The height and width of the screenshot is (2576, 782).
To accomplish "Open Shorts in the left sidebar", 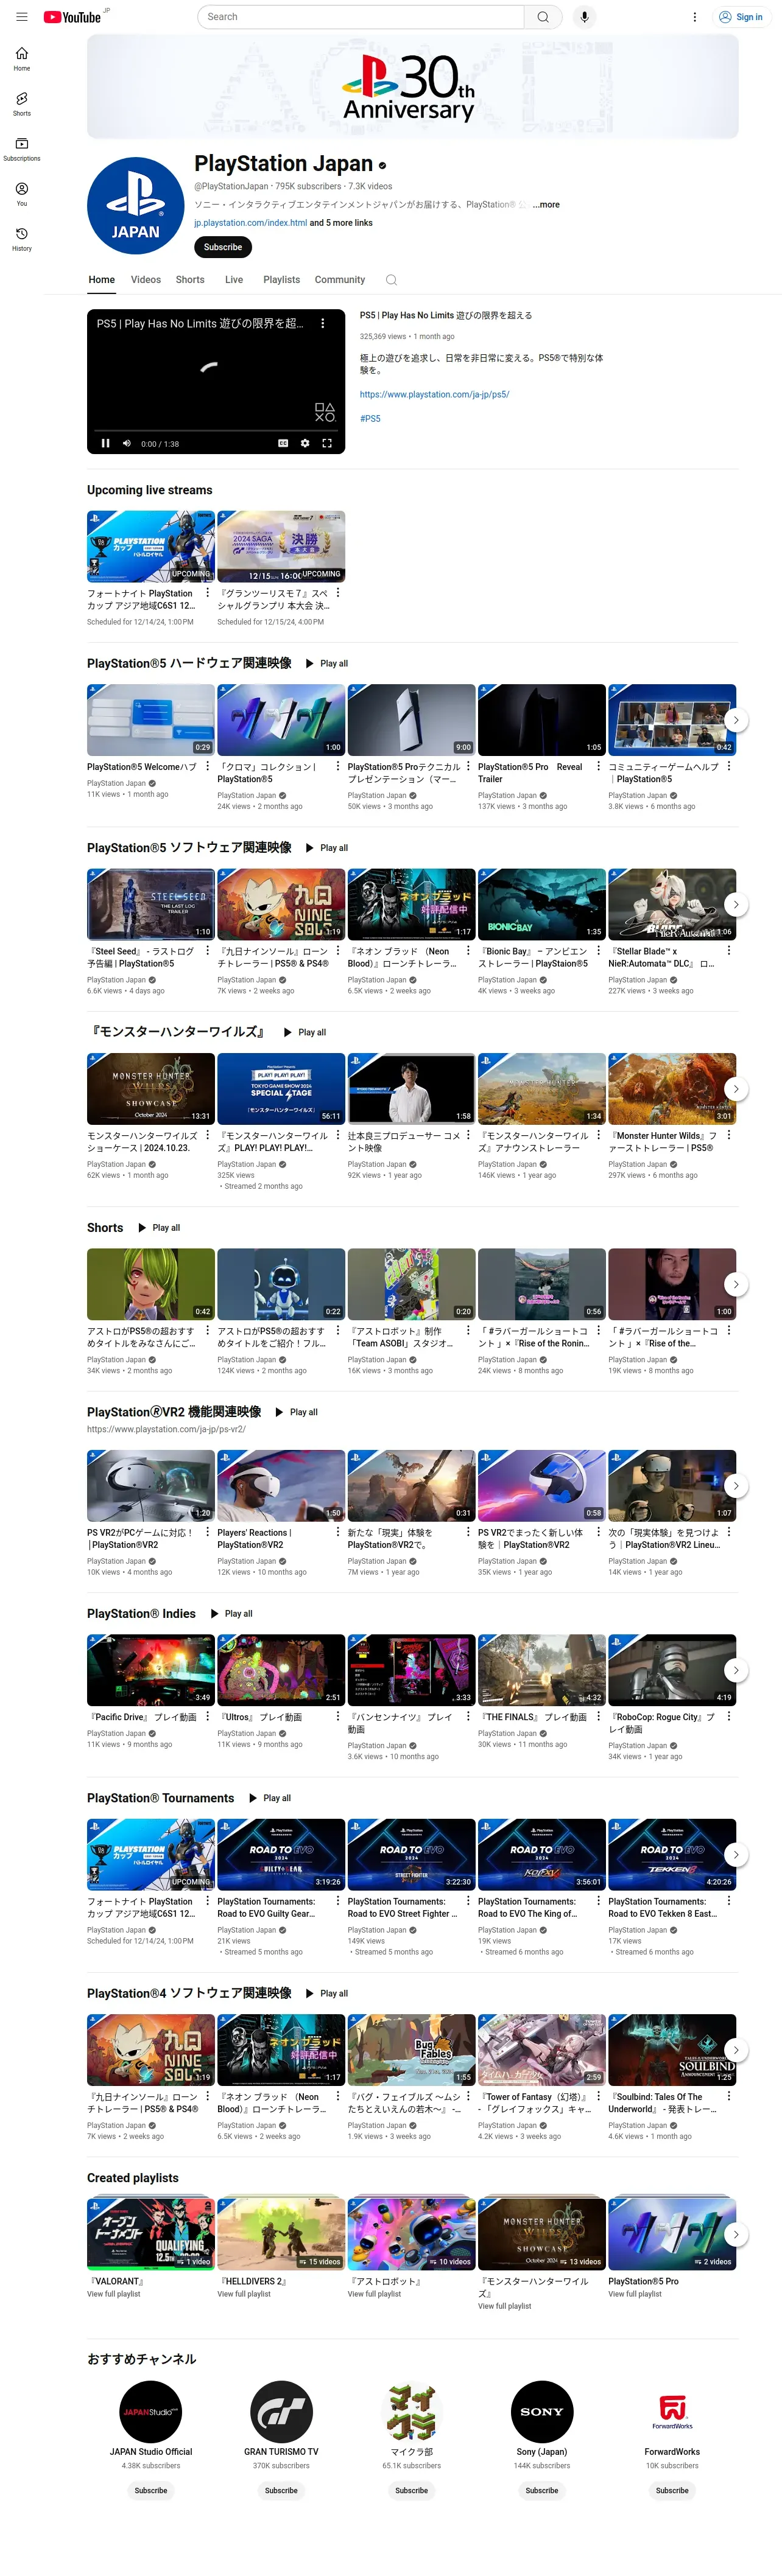I will tap(22, 104).
